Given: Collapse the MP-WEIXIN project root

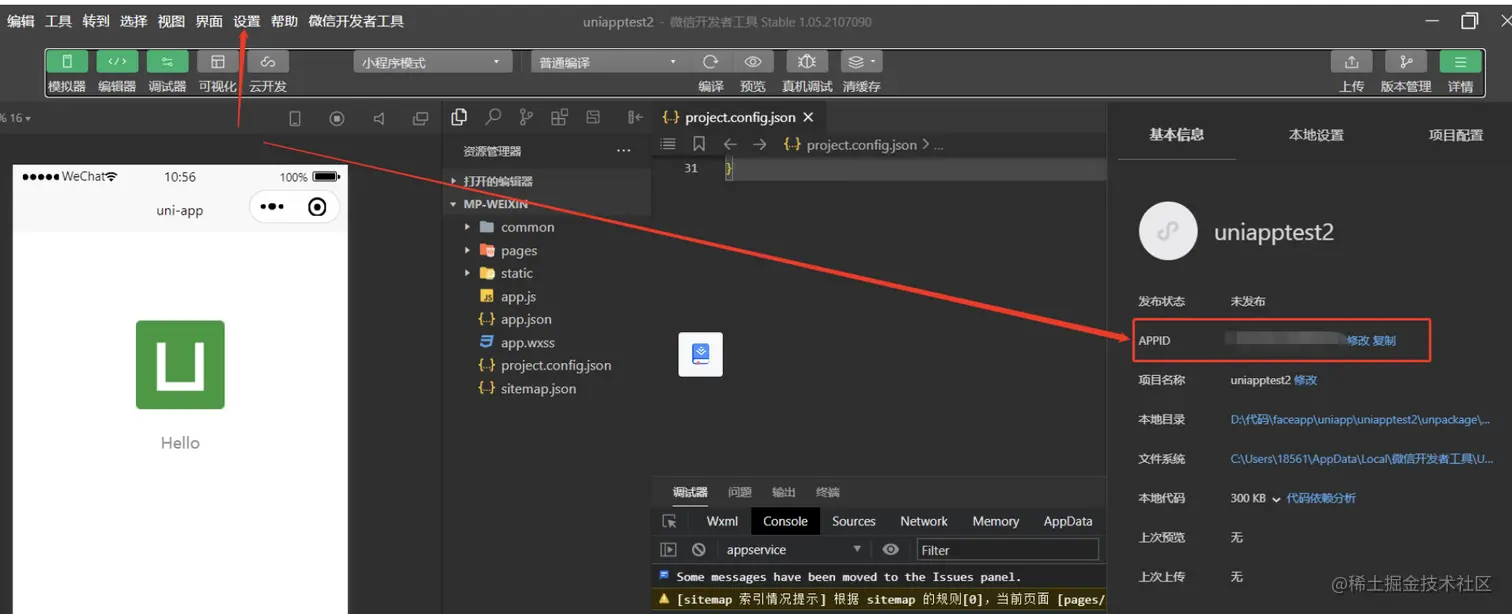Looking at the screenshot, I should (547, 204).
